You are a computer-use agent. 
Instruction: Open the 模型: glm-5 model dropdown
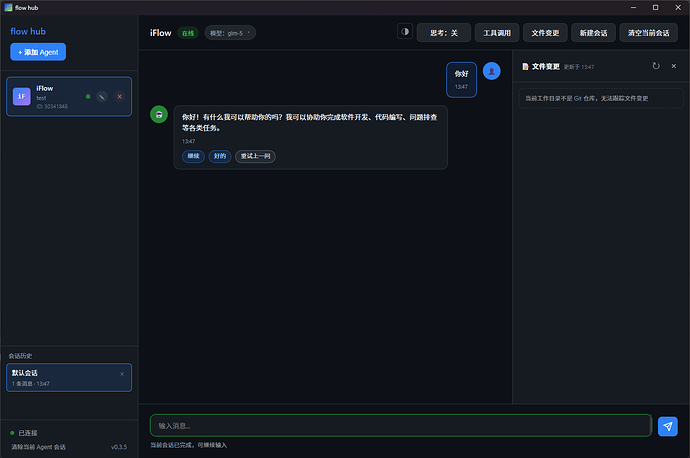coord(230,33)
